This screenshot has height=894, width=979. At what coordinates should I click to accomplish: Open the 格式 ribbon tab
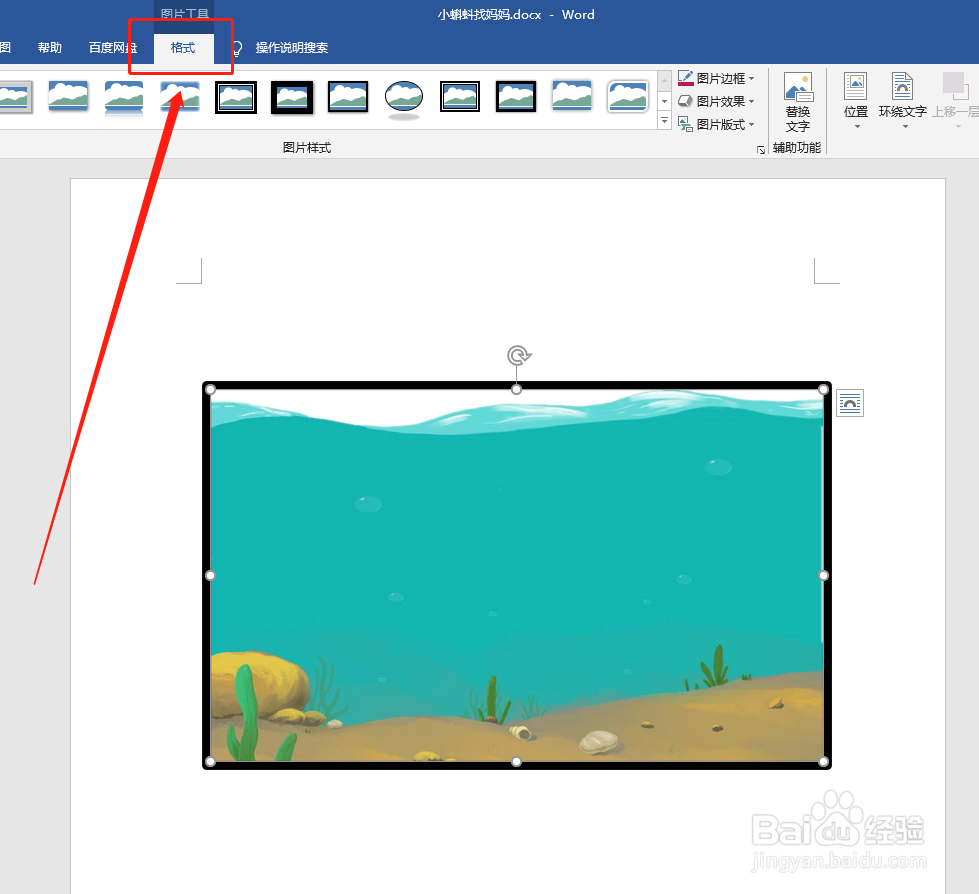(x=183, y=48)
